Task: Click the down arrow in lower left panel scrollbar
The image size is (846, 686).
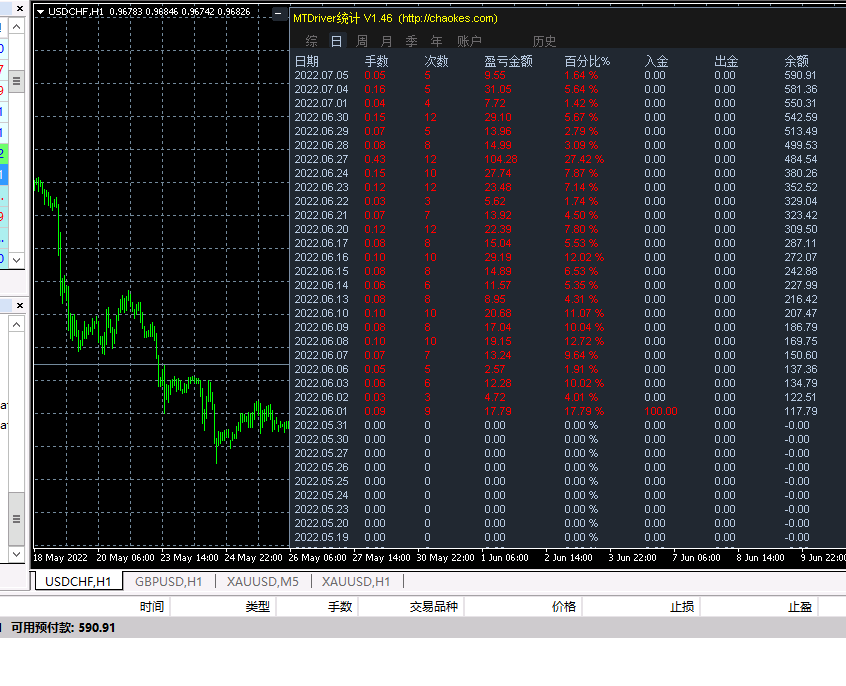Action: (17, 554)
